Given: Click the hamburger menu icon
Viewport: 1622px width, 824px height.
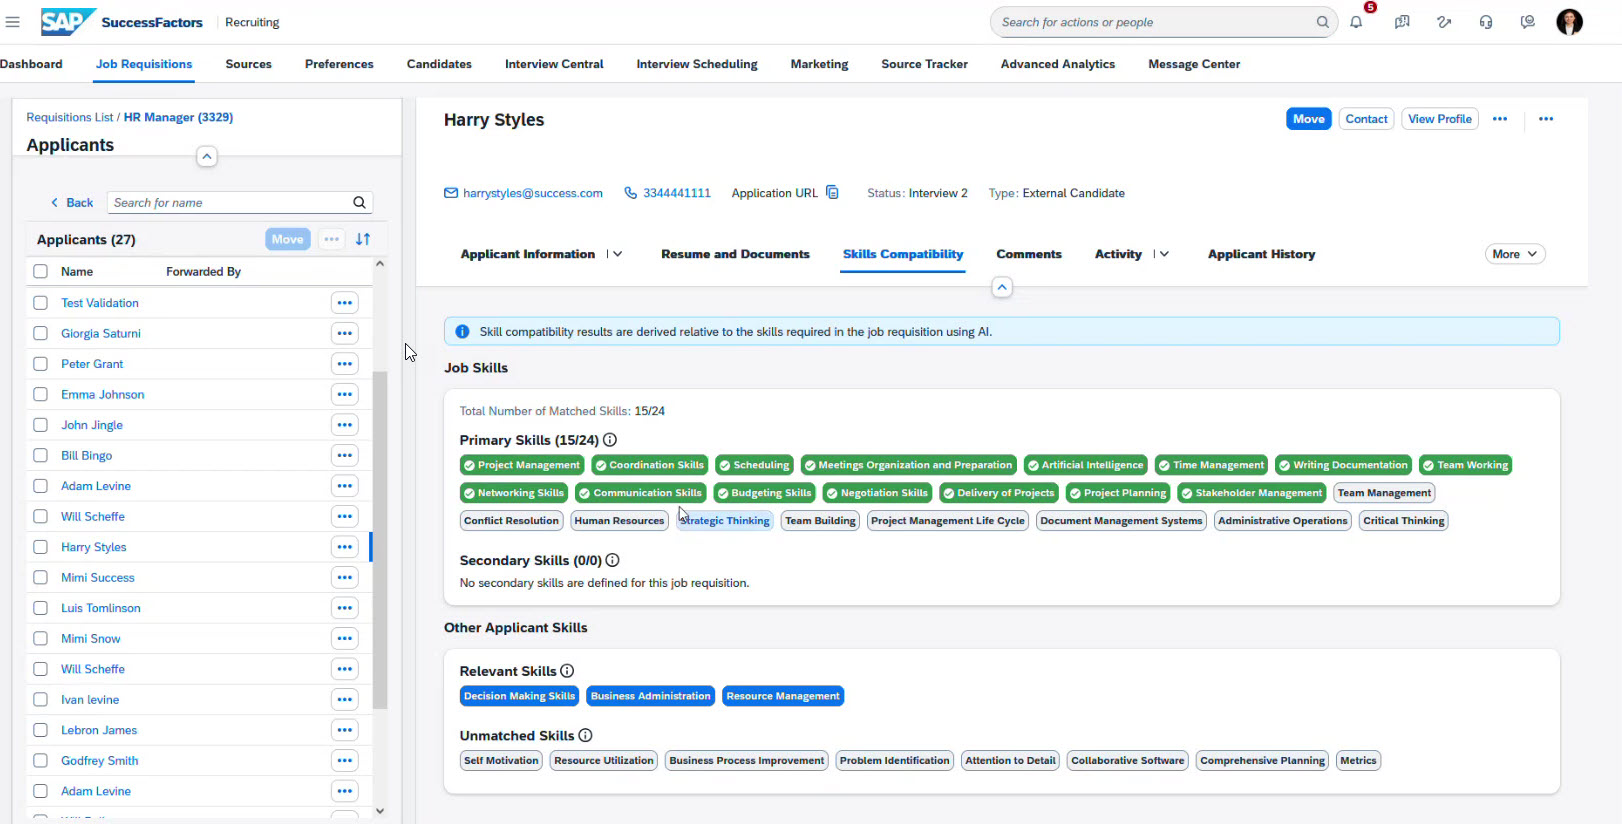Looking at the screenshot, I should [13, 22].
